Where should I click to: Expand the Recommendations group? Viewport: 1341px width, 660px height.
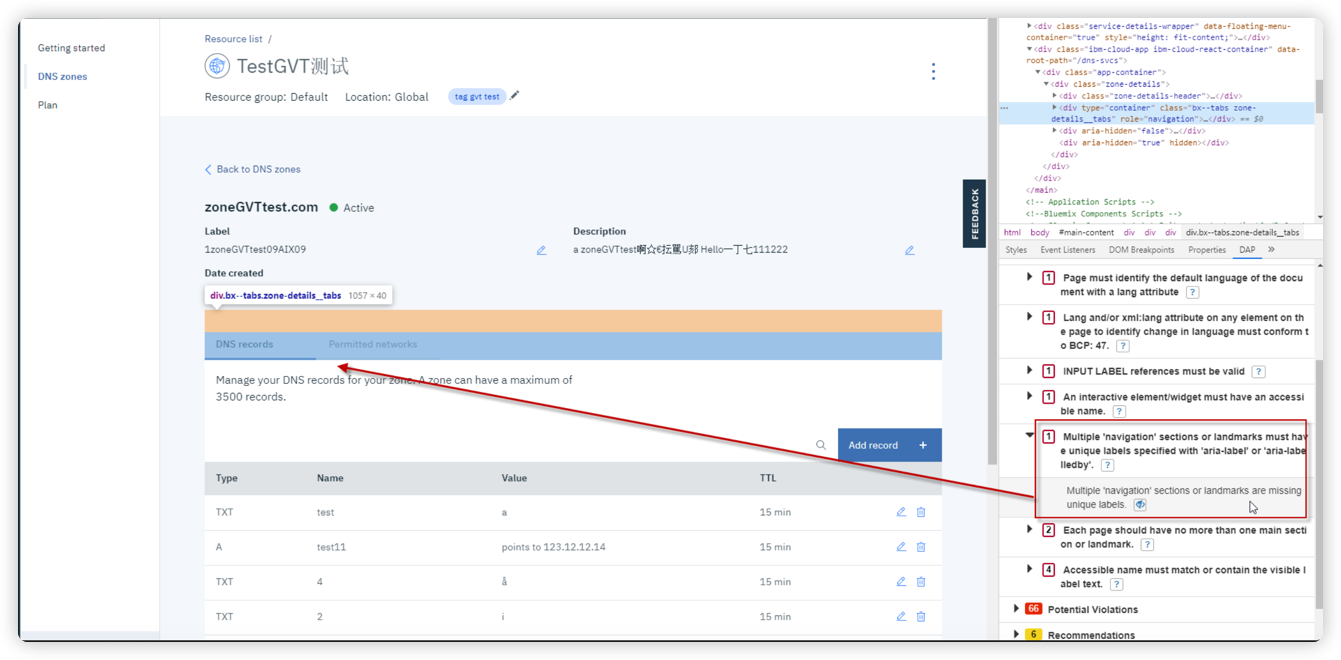[1016, 635]
